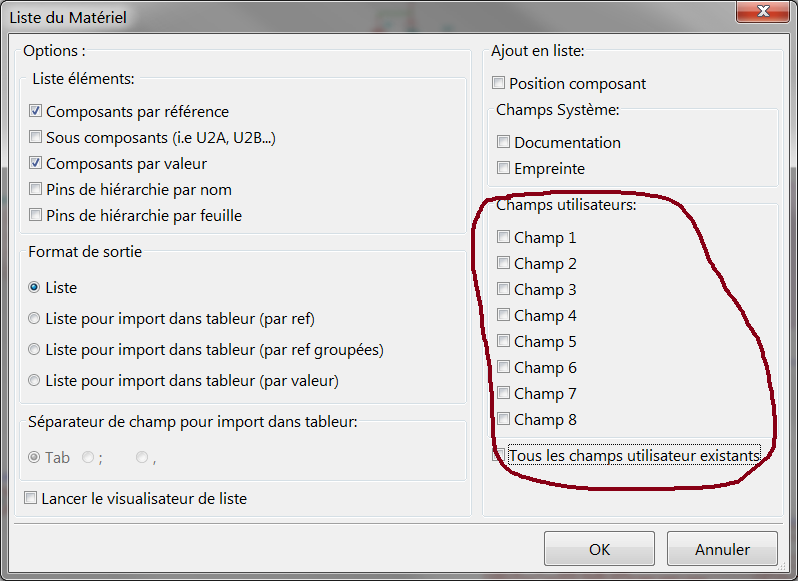Cancel with the Annuler button
Screen dimensions: 798x581
point(722,549)
